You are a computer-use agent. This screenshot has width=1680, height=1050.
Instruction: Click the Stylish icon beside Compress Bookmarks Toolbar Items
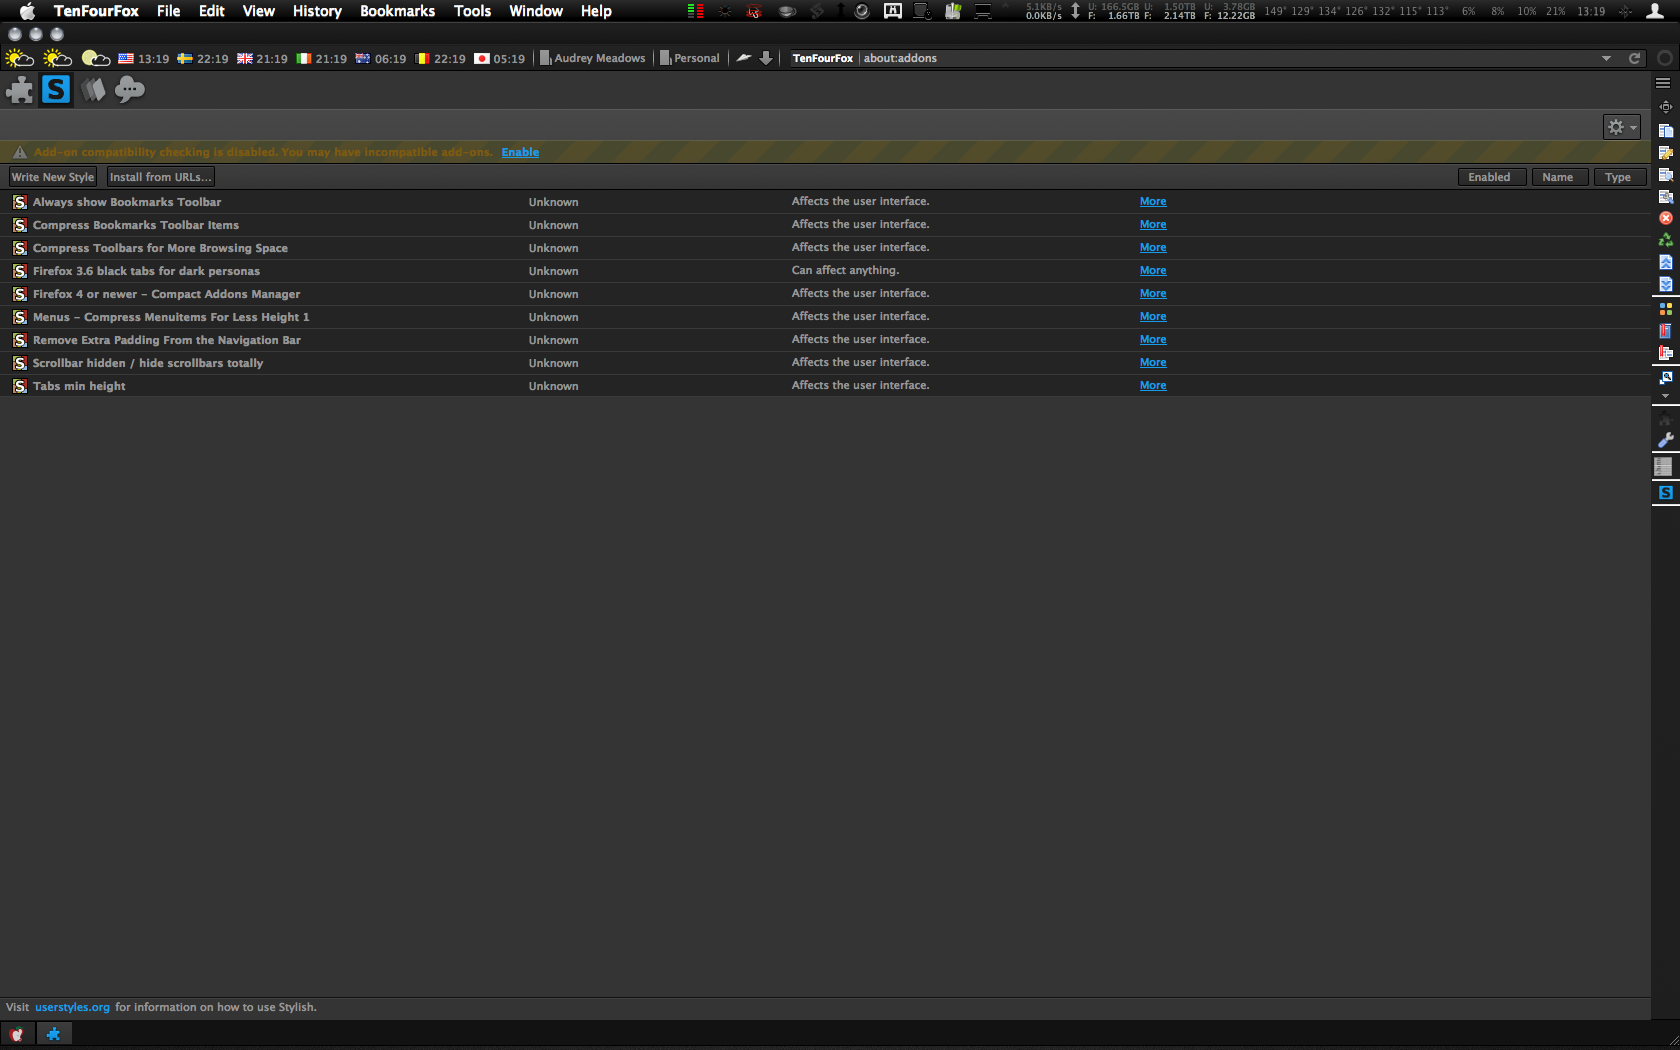20,225
